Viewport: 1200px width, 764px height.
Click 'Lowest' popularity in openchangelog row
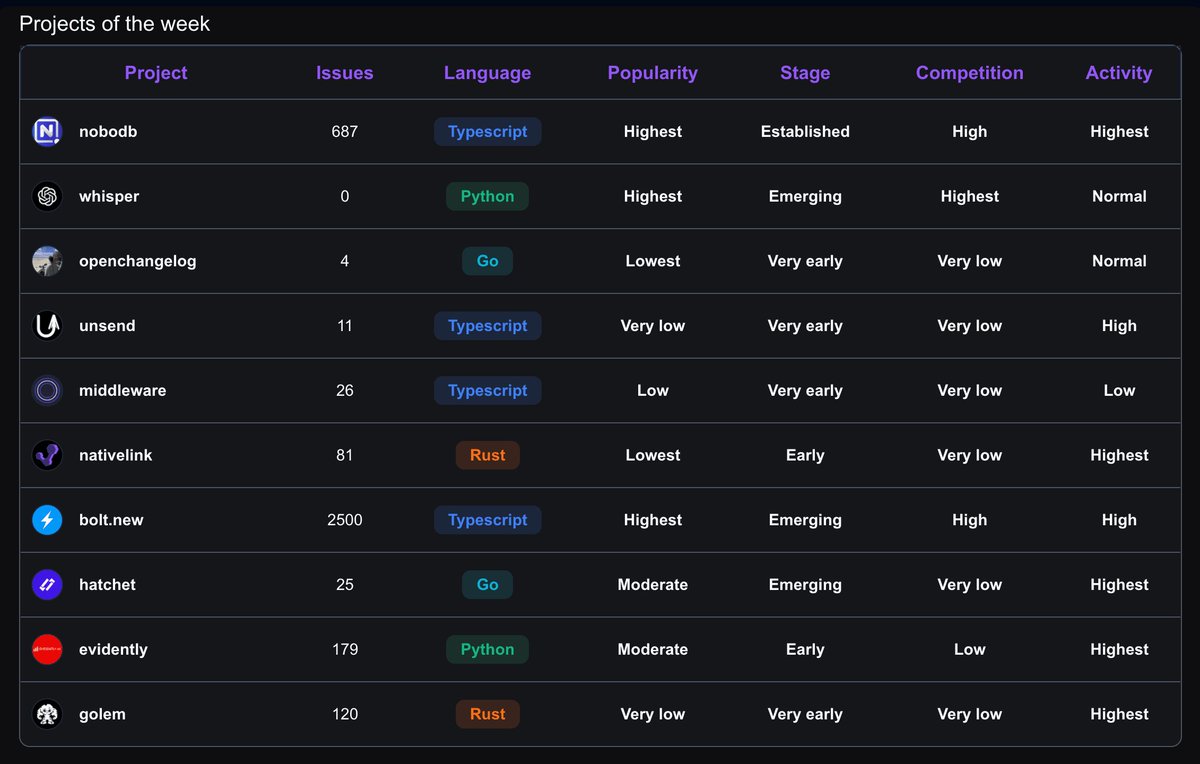653,261
